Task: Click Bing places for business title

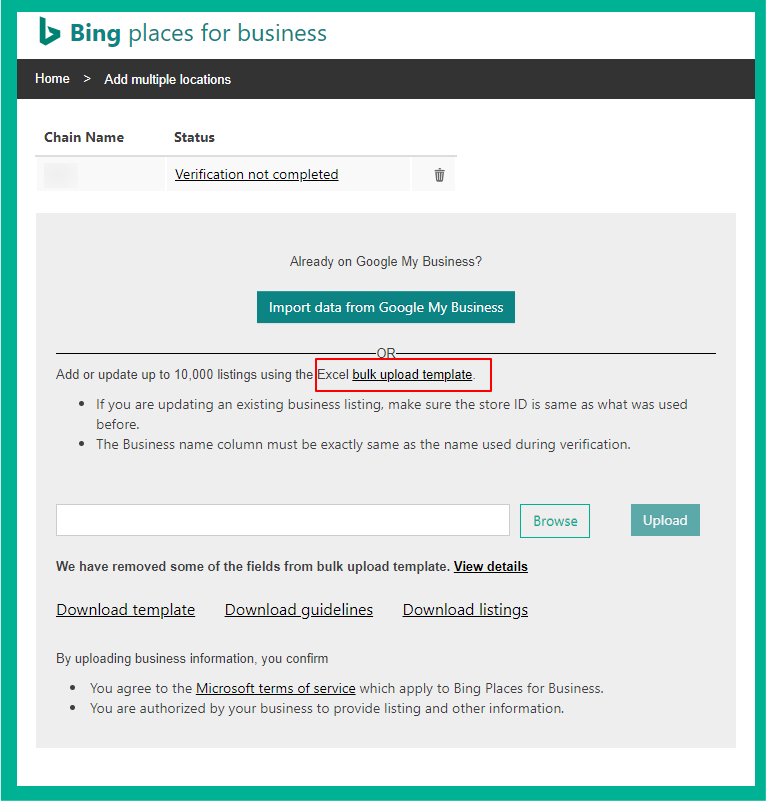Action: click(198, 33)
